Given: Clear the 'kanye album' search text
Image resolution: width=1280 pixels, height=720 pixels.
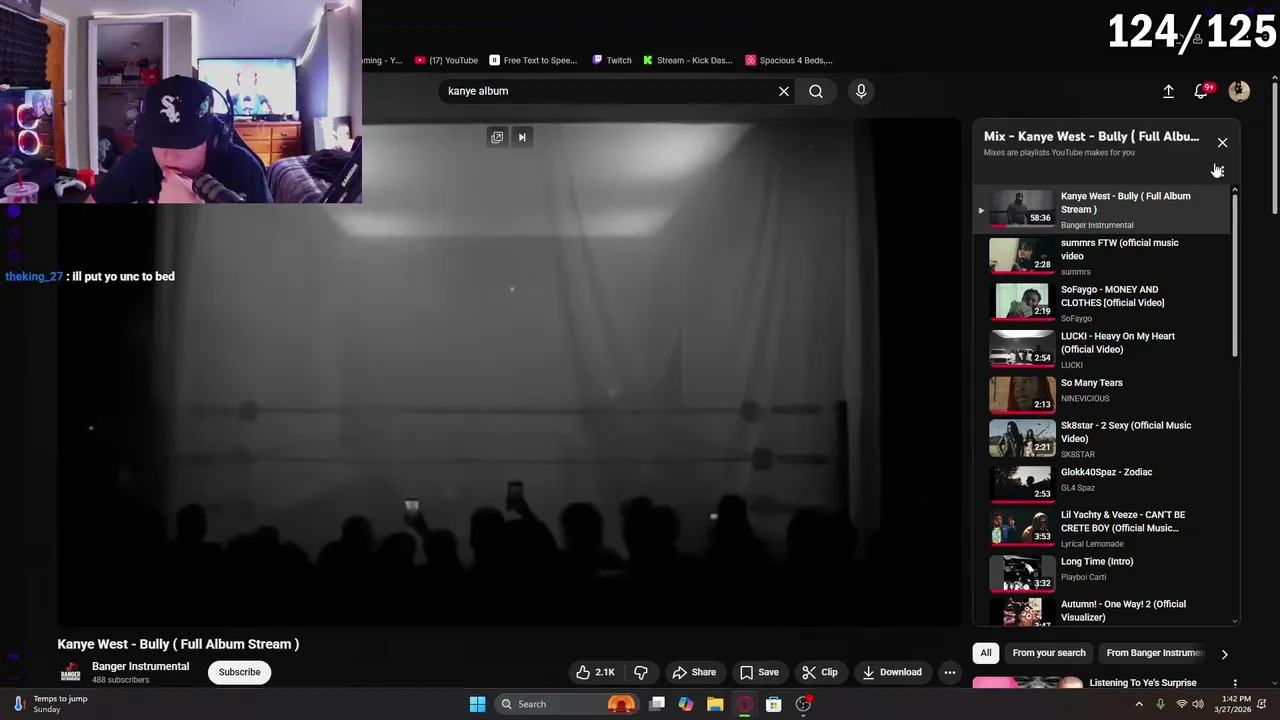Looking at the screenshot, I should [784, 91].
